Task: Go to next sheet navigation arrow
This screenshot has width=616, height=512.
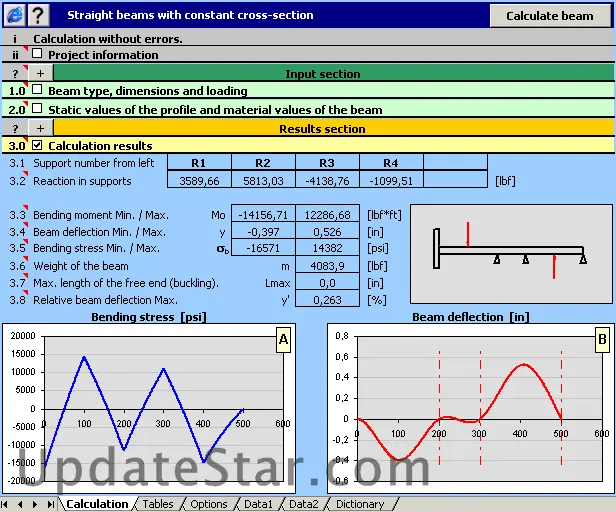Action: click(35, 504)
